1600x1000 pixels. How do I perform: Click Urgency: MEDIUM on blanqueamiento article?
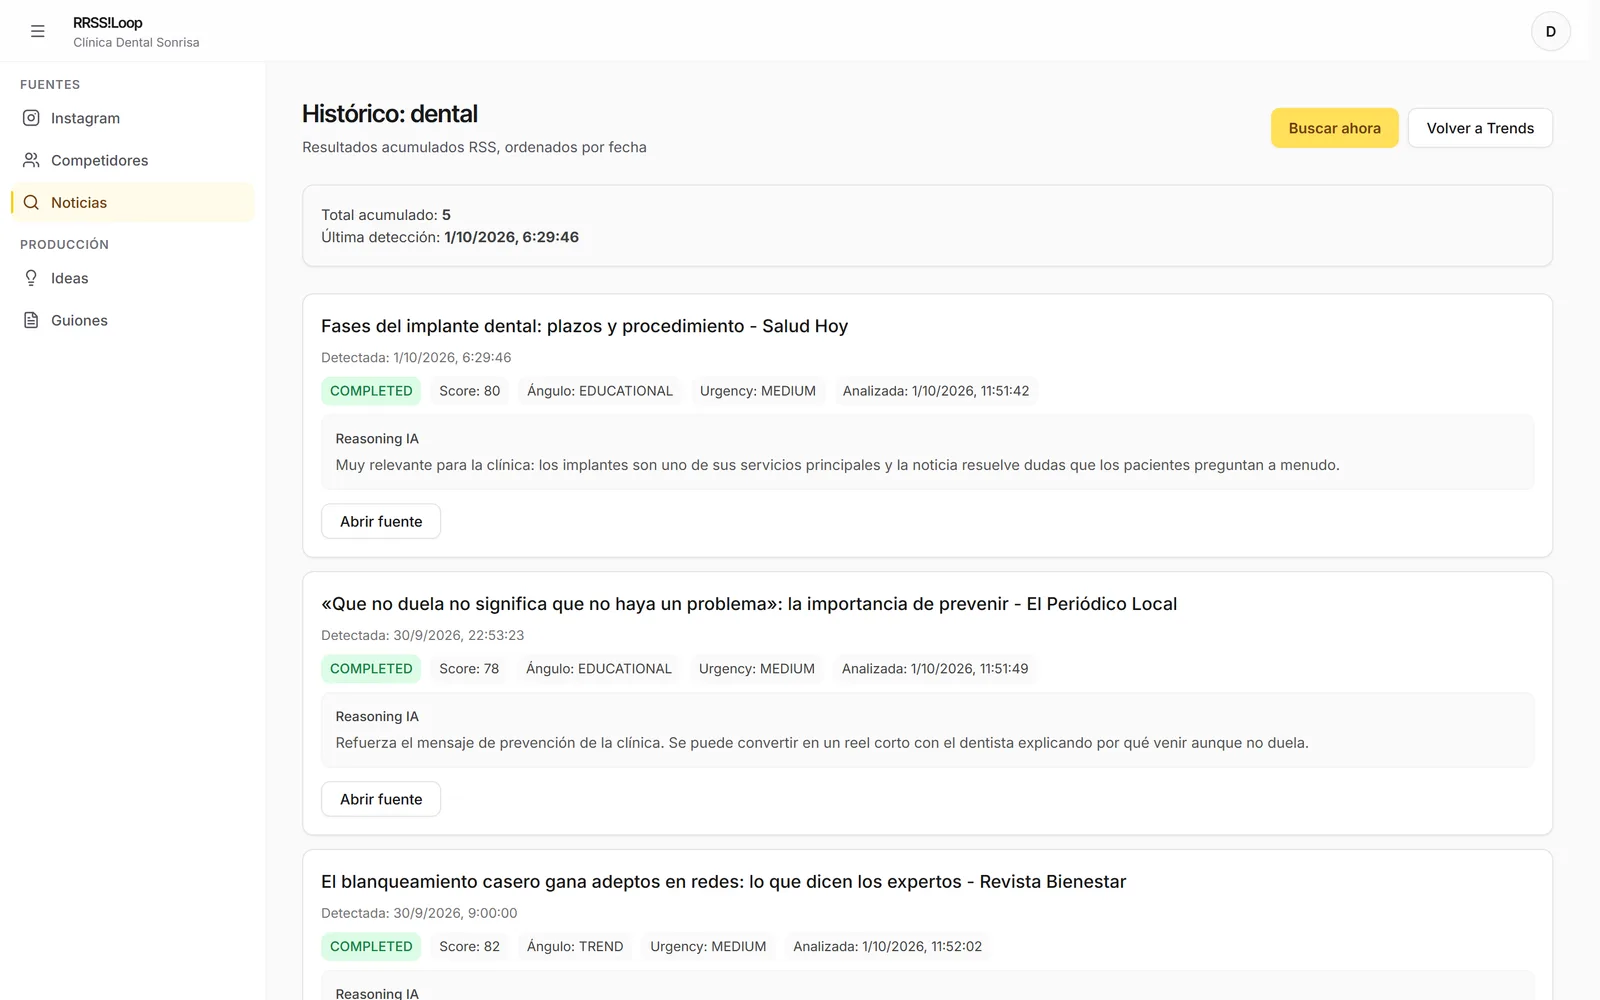coord(708,947)
